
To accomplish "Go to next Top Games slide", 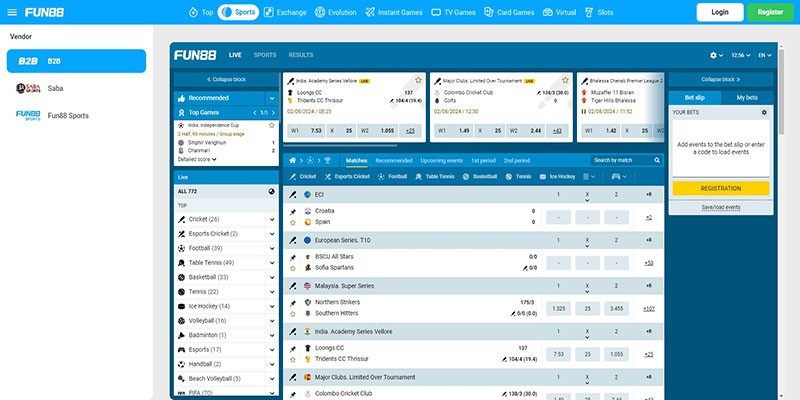I will 273,113.
